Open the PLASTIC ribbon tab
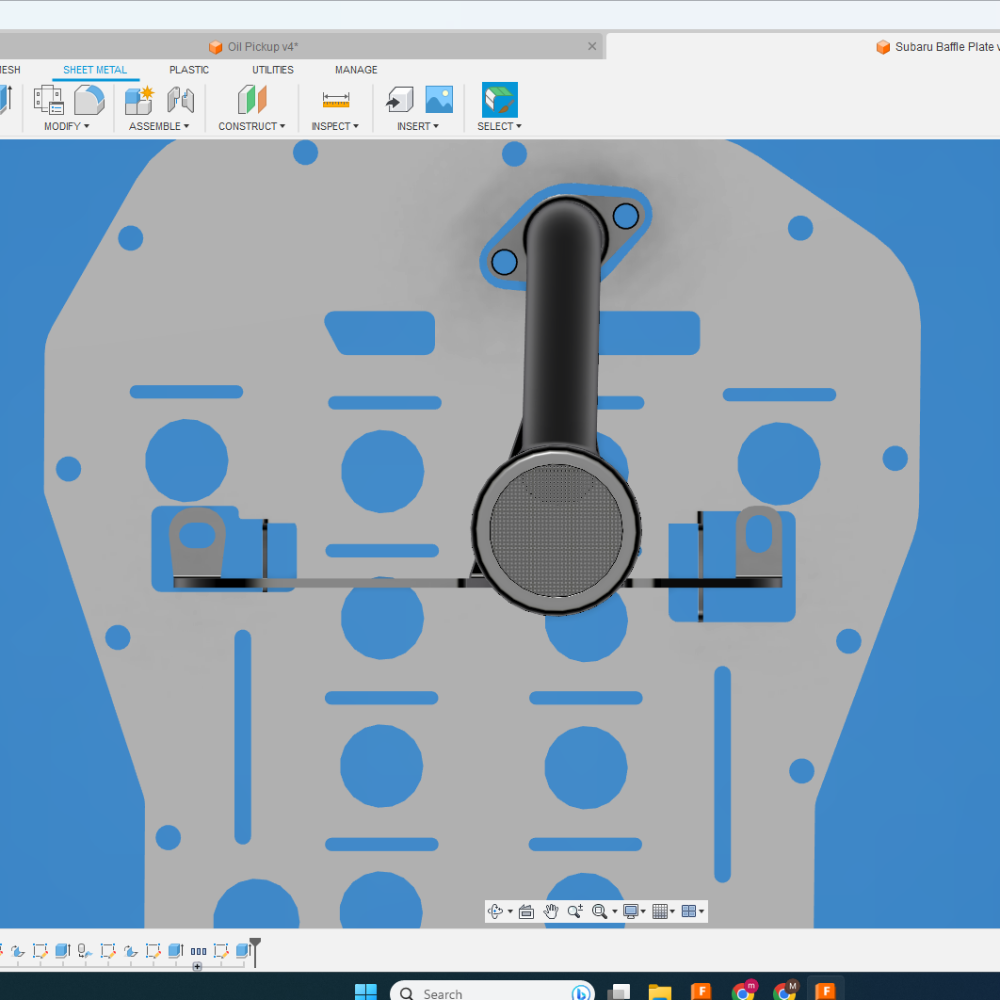The image size is (1000, 1000). tap(189, 70)
